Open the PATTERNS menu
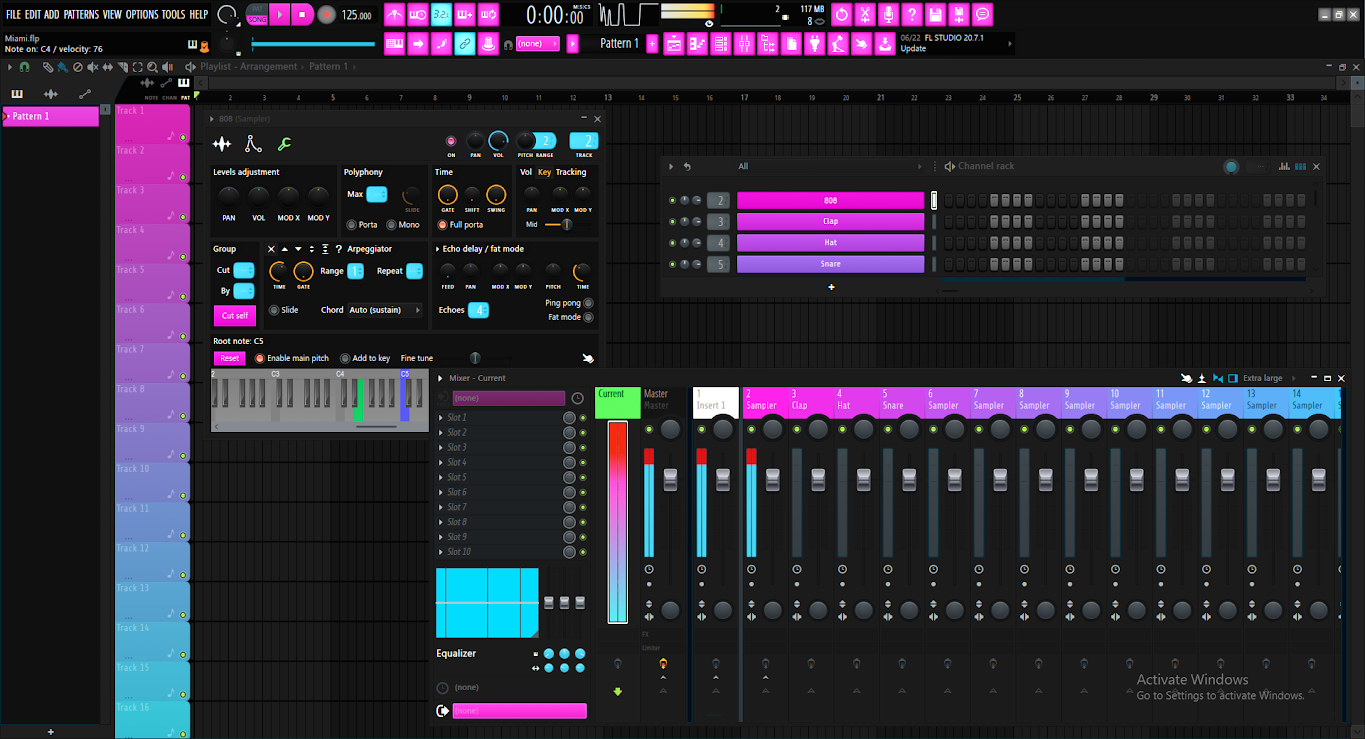Image resolution: width=1365 pixels, height=739 pixels. 81,14
